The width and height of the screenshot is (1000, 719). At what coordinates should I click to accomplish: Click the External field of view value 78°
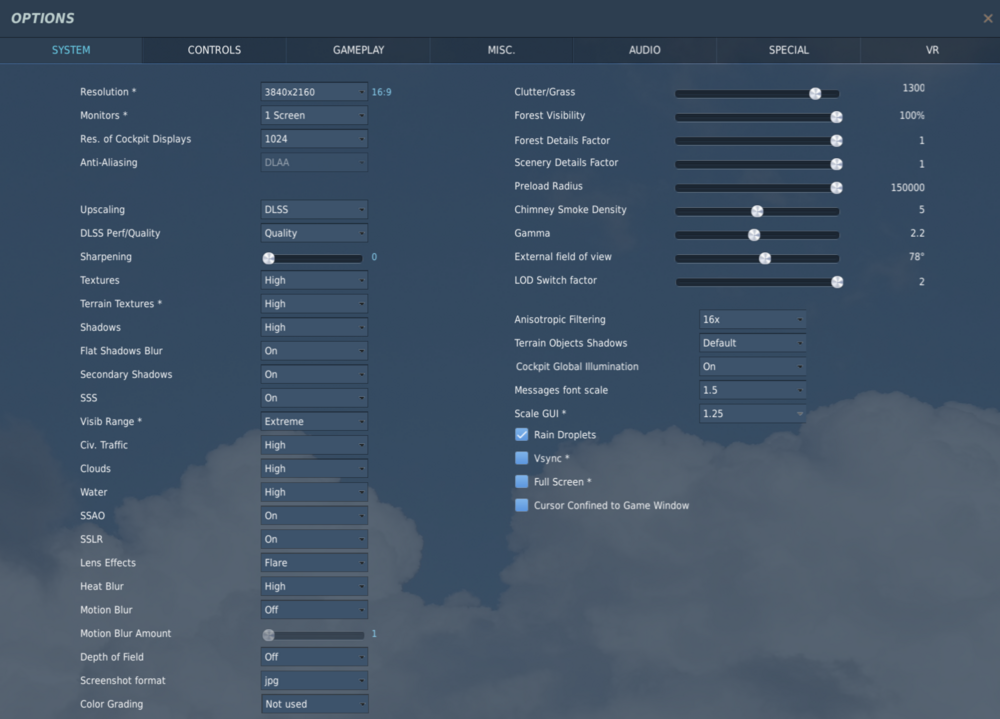coord(916,256)
